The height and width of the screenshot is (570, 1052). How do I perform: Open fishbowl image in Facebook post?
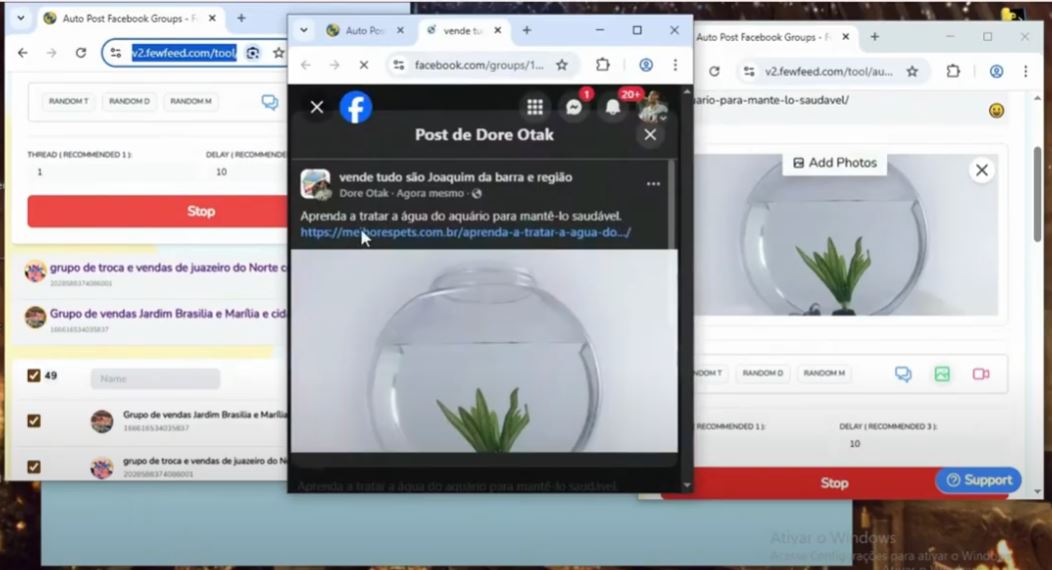[x=484, y=351]
